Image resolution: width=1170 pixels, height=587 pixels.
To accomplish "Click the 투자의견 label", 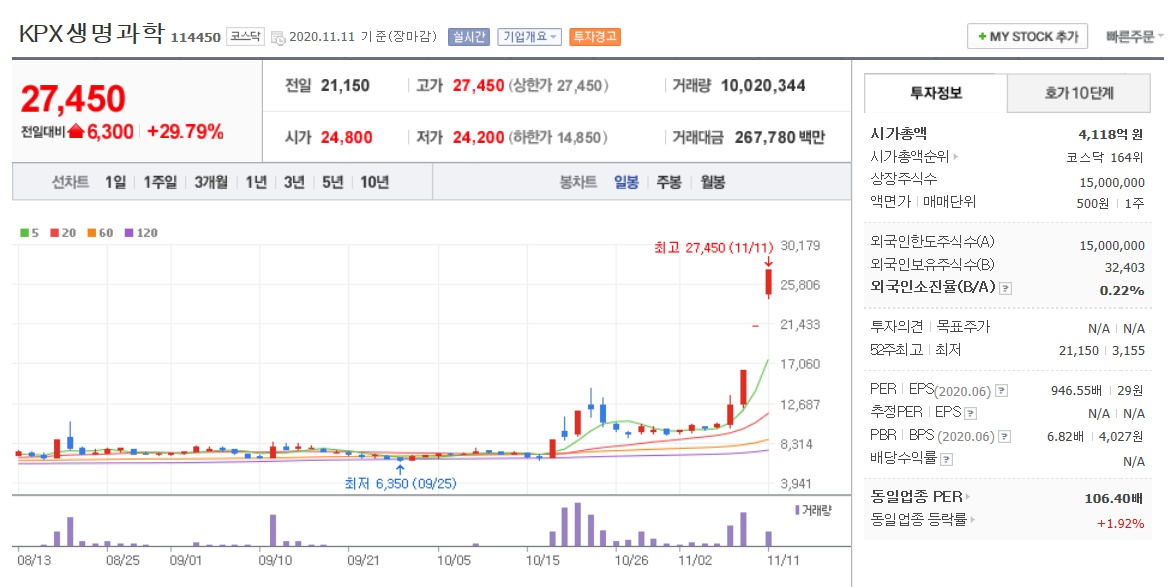I will pos(896,327).
